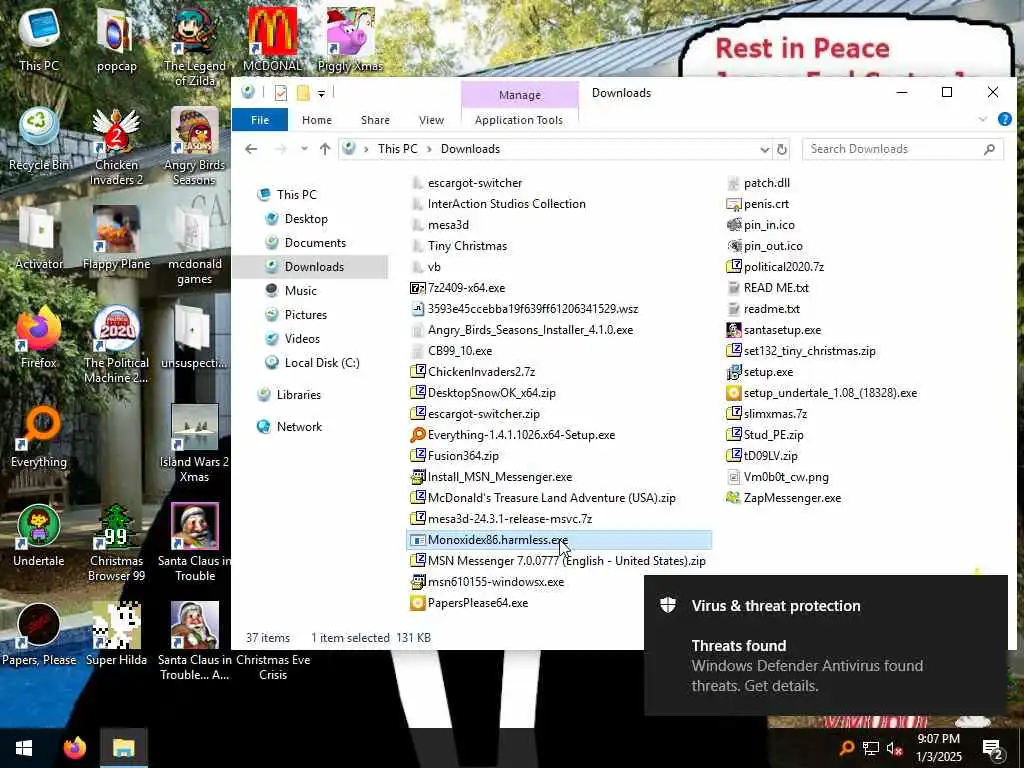Open Christmas Browser 99 shortcut

(116, 543)
